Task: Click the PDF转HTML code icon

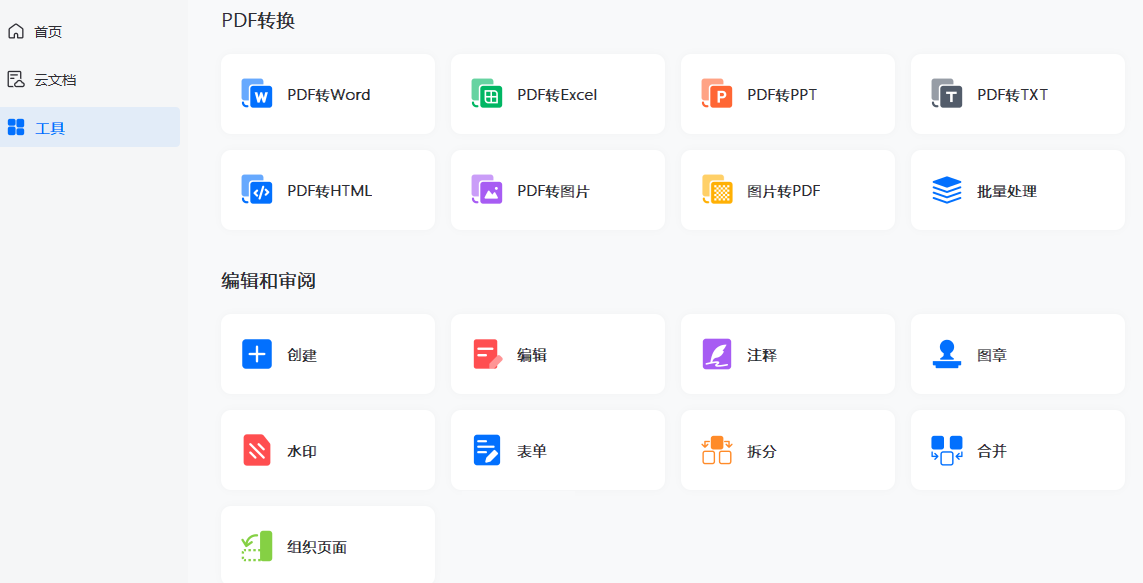Action: tap(257, 189)
